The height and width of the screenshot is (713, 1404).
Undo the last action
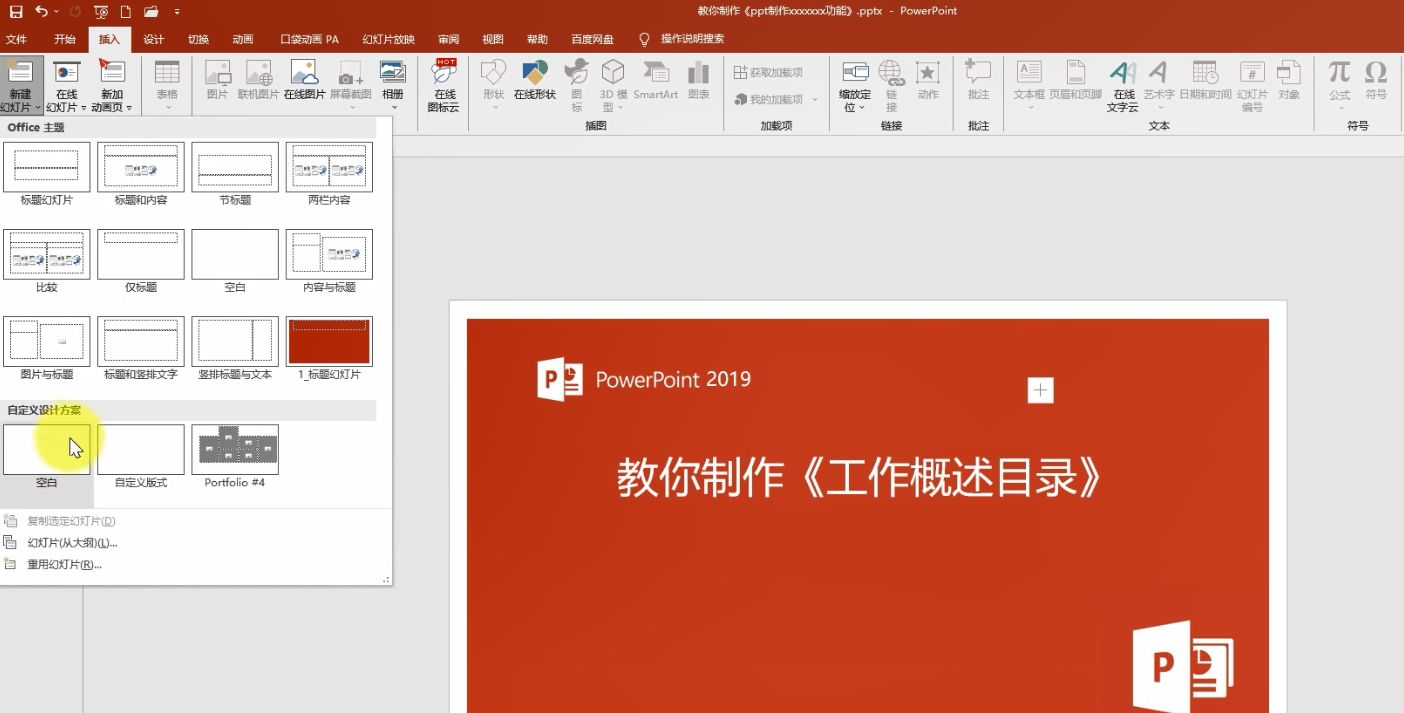pyautogui.click(x=41, y=11)
